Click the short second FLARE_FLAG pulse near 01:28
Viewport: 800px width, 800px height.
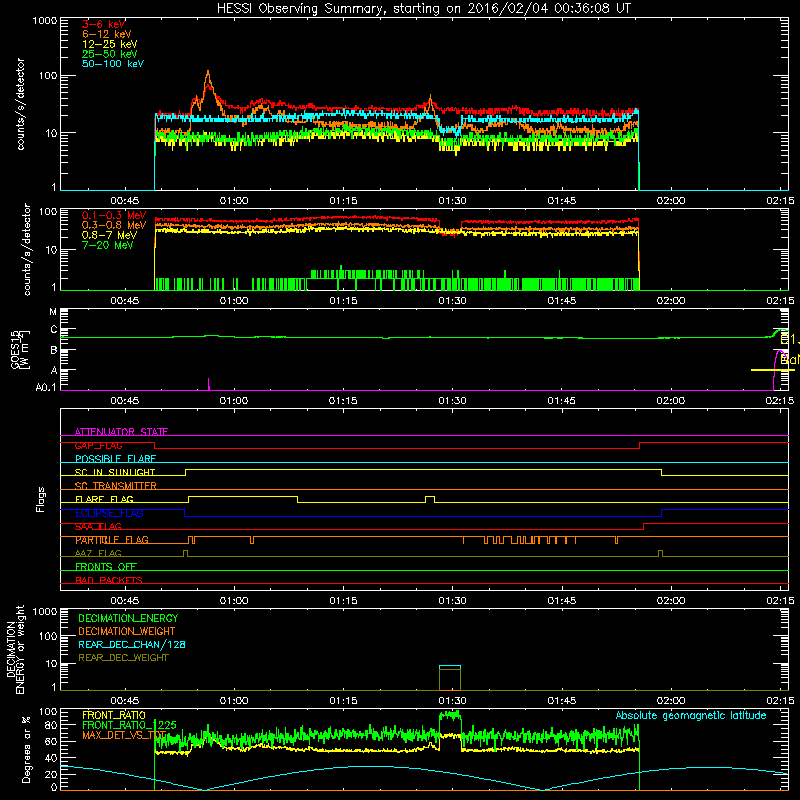pos(430,499)
